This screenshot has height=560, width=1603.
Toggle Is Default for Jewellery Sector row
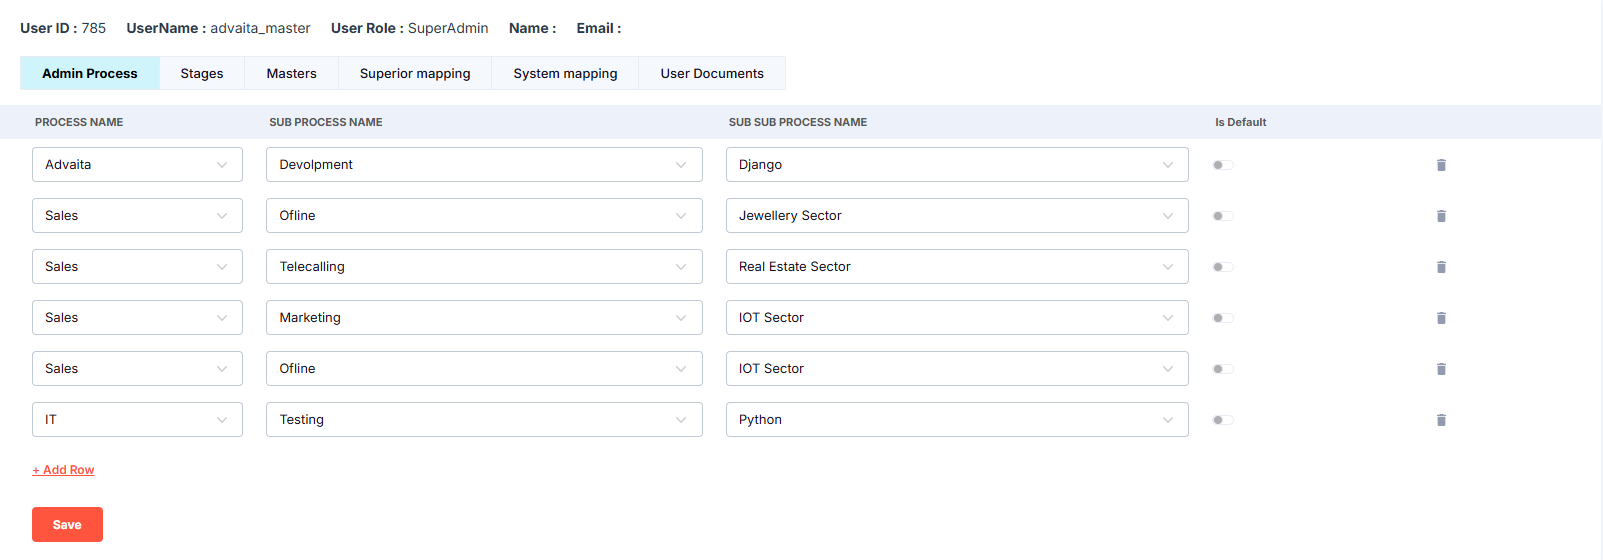click(x=1222, y=216)
